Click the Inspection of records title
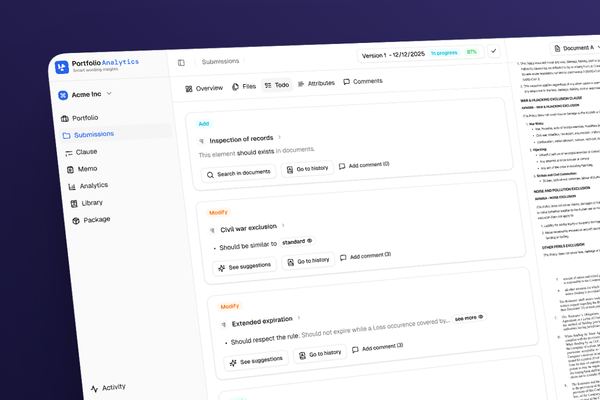The image size is (600, 400). coord(241,139)
